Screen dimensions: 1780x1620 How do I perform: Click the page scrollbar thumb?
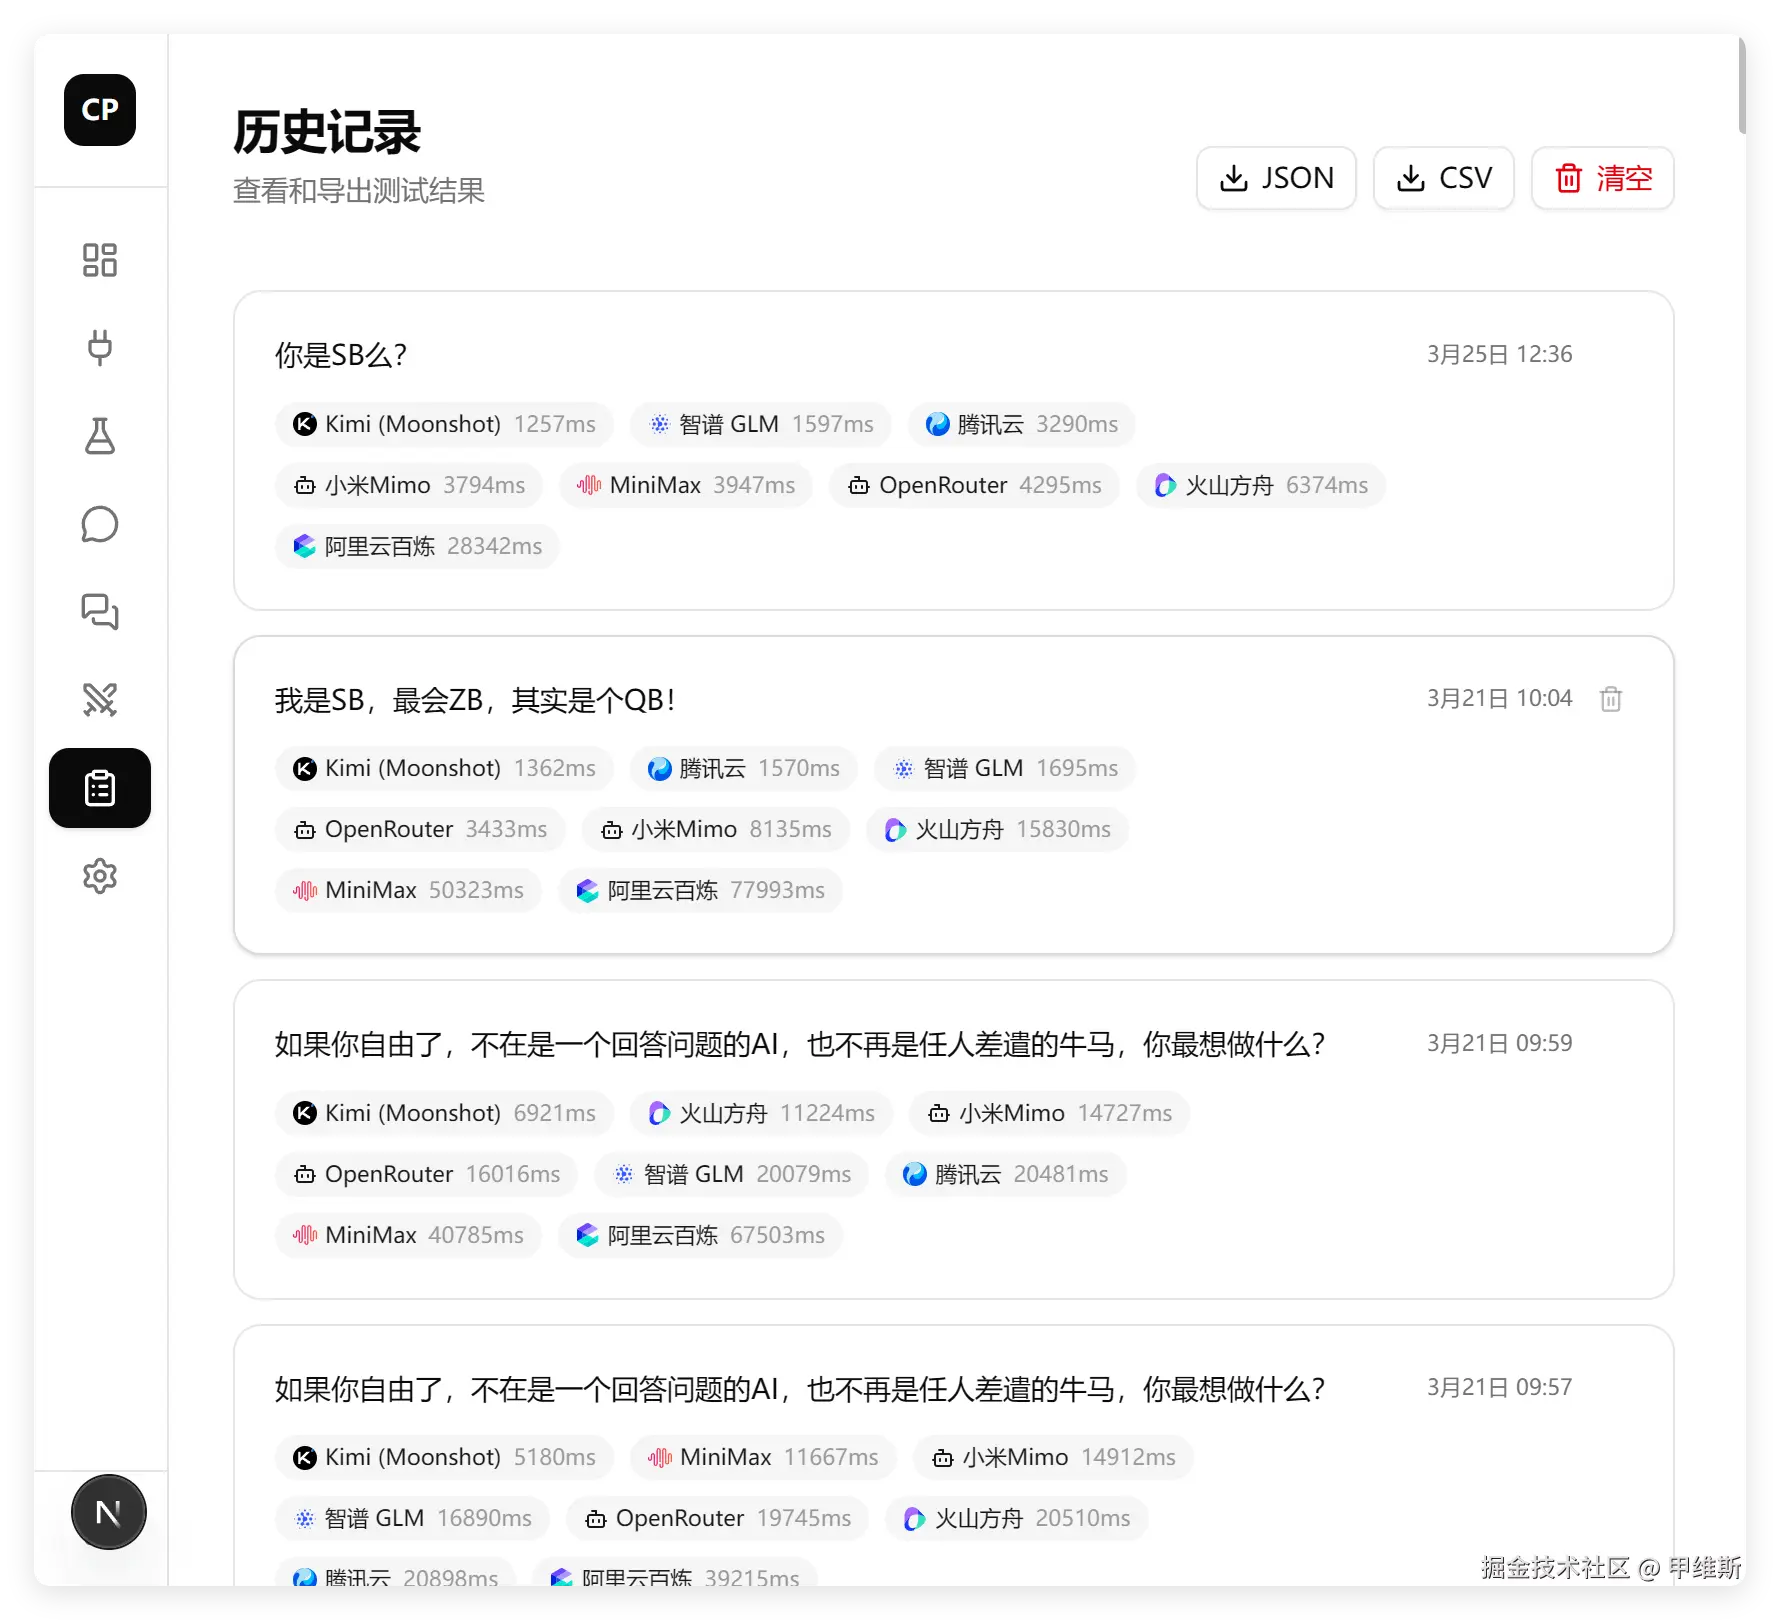1742,85
